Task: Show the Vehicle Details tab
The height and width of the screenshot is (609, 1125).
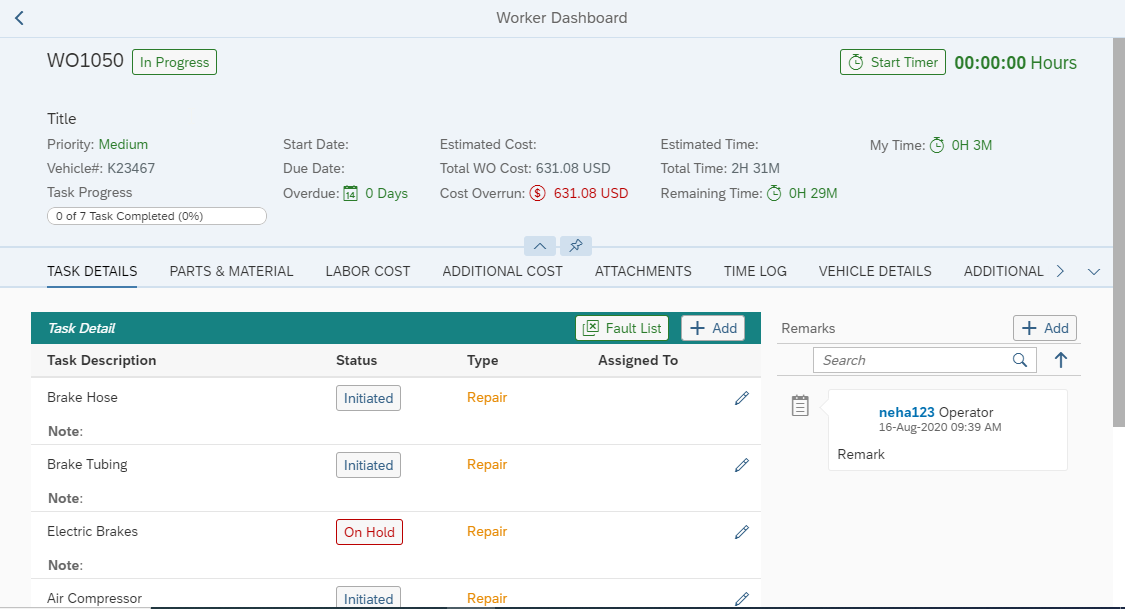Action: (875, 271)
